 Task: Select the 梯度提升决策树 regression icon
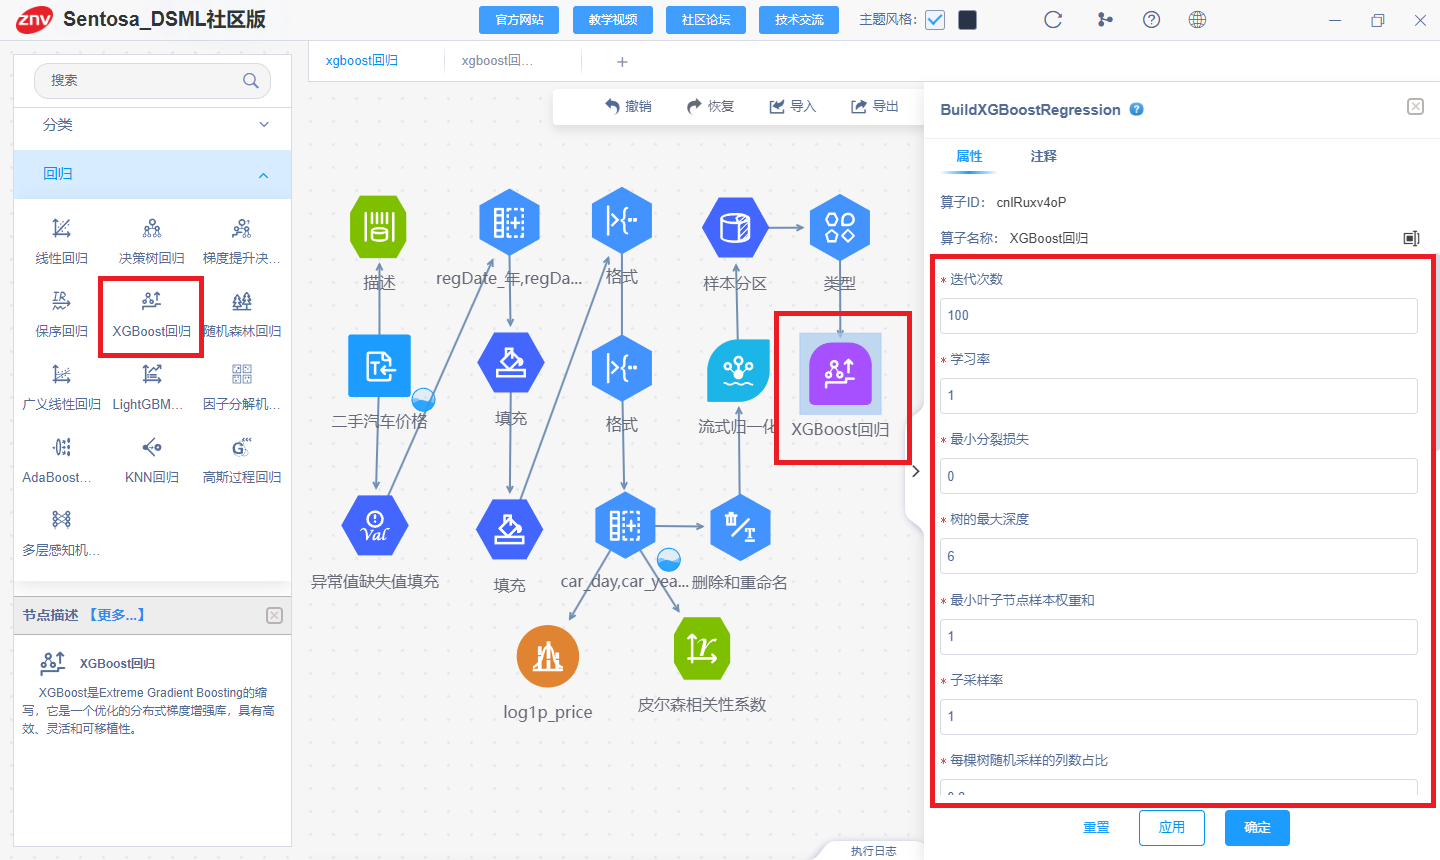point(242,229)
